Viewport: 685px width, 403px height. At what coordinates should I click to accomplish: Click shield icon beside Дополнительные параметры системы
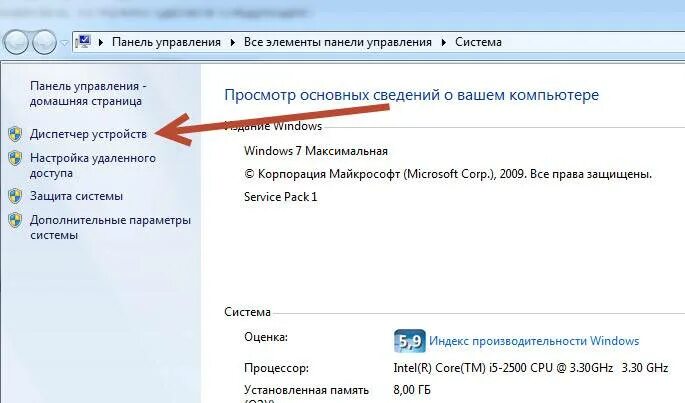click(15, 220)
